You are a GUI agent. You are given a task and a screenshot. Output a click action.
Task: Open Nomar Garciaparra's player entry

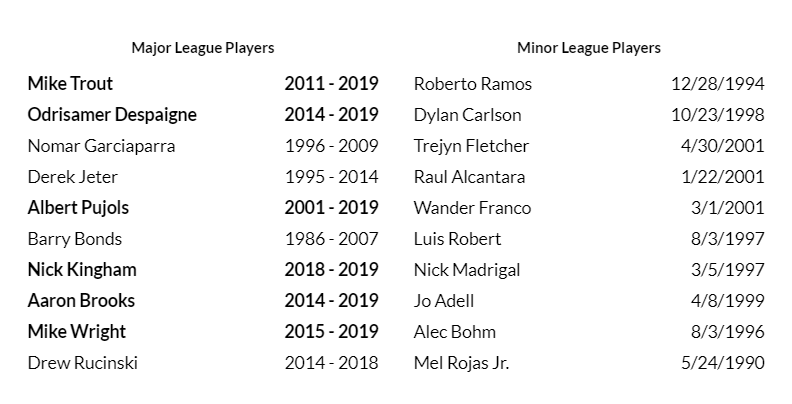pyautogui.click(x=101, y=146)
